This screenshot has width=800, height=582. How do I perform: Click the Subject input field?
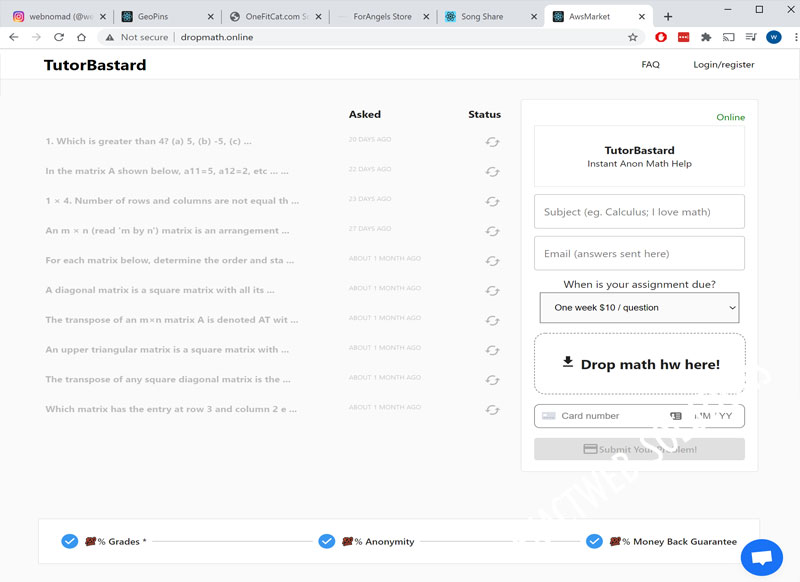(x=639, y=212)
